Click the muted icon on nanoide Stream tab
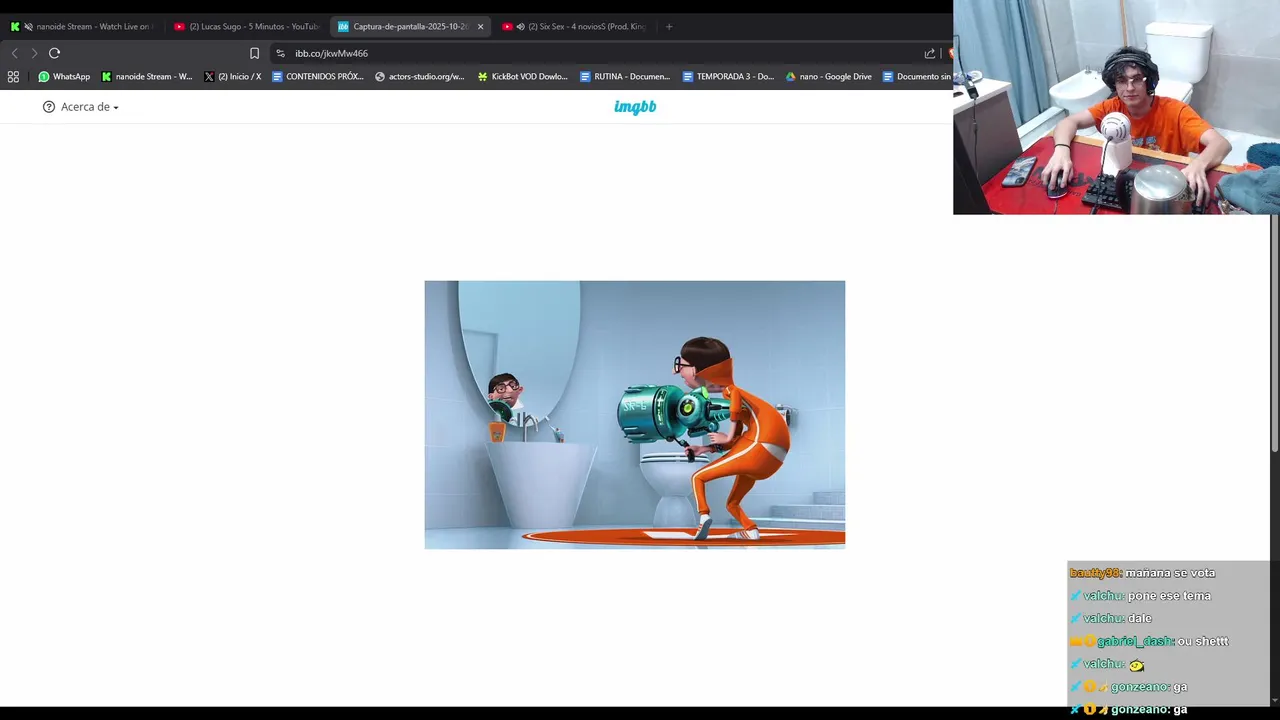Viewport: 1280px width, 720px height. coord(28,27)
